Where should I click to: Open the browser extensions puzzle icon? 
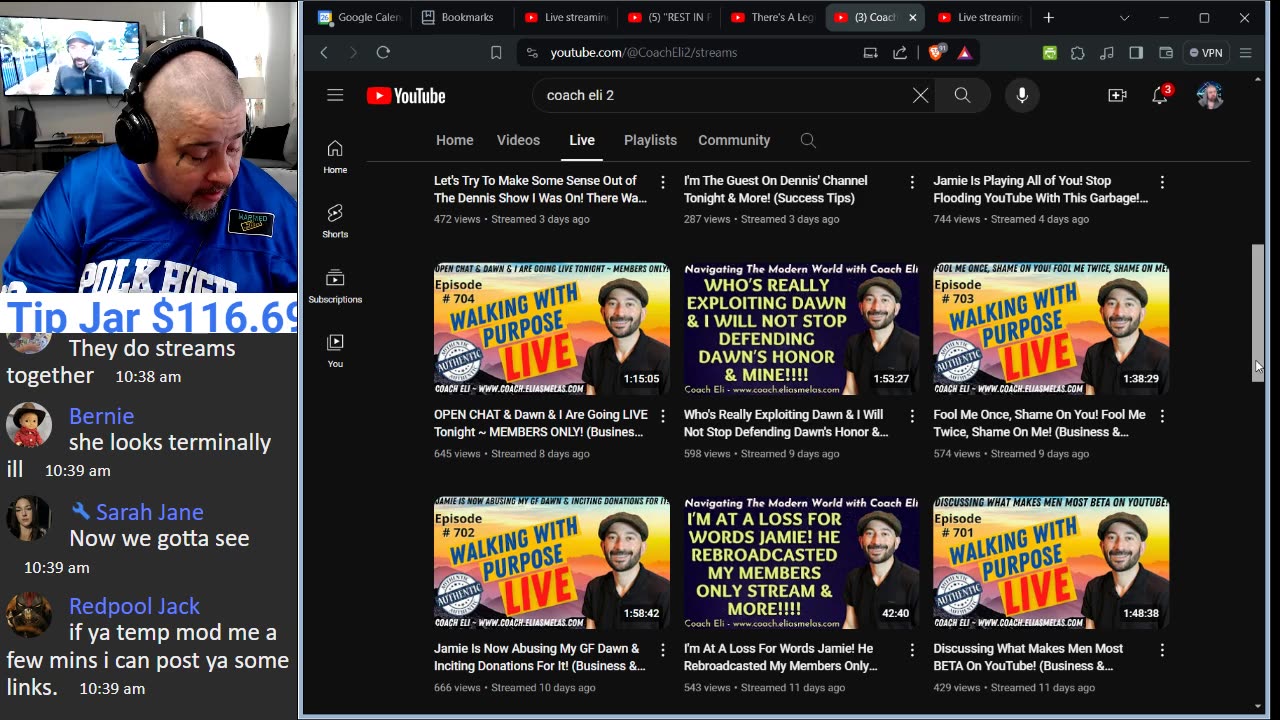tap(1078, 53)
